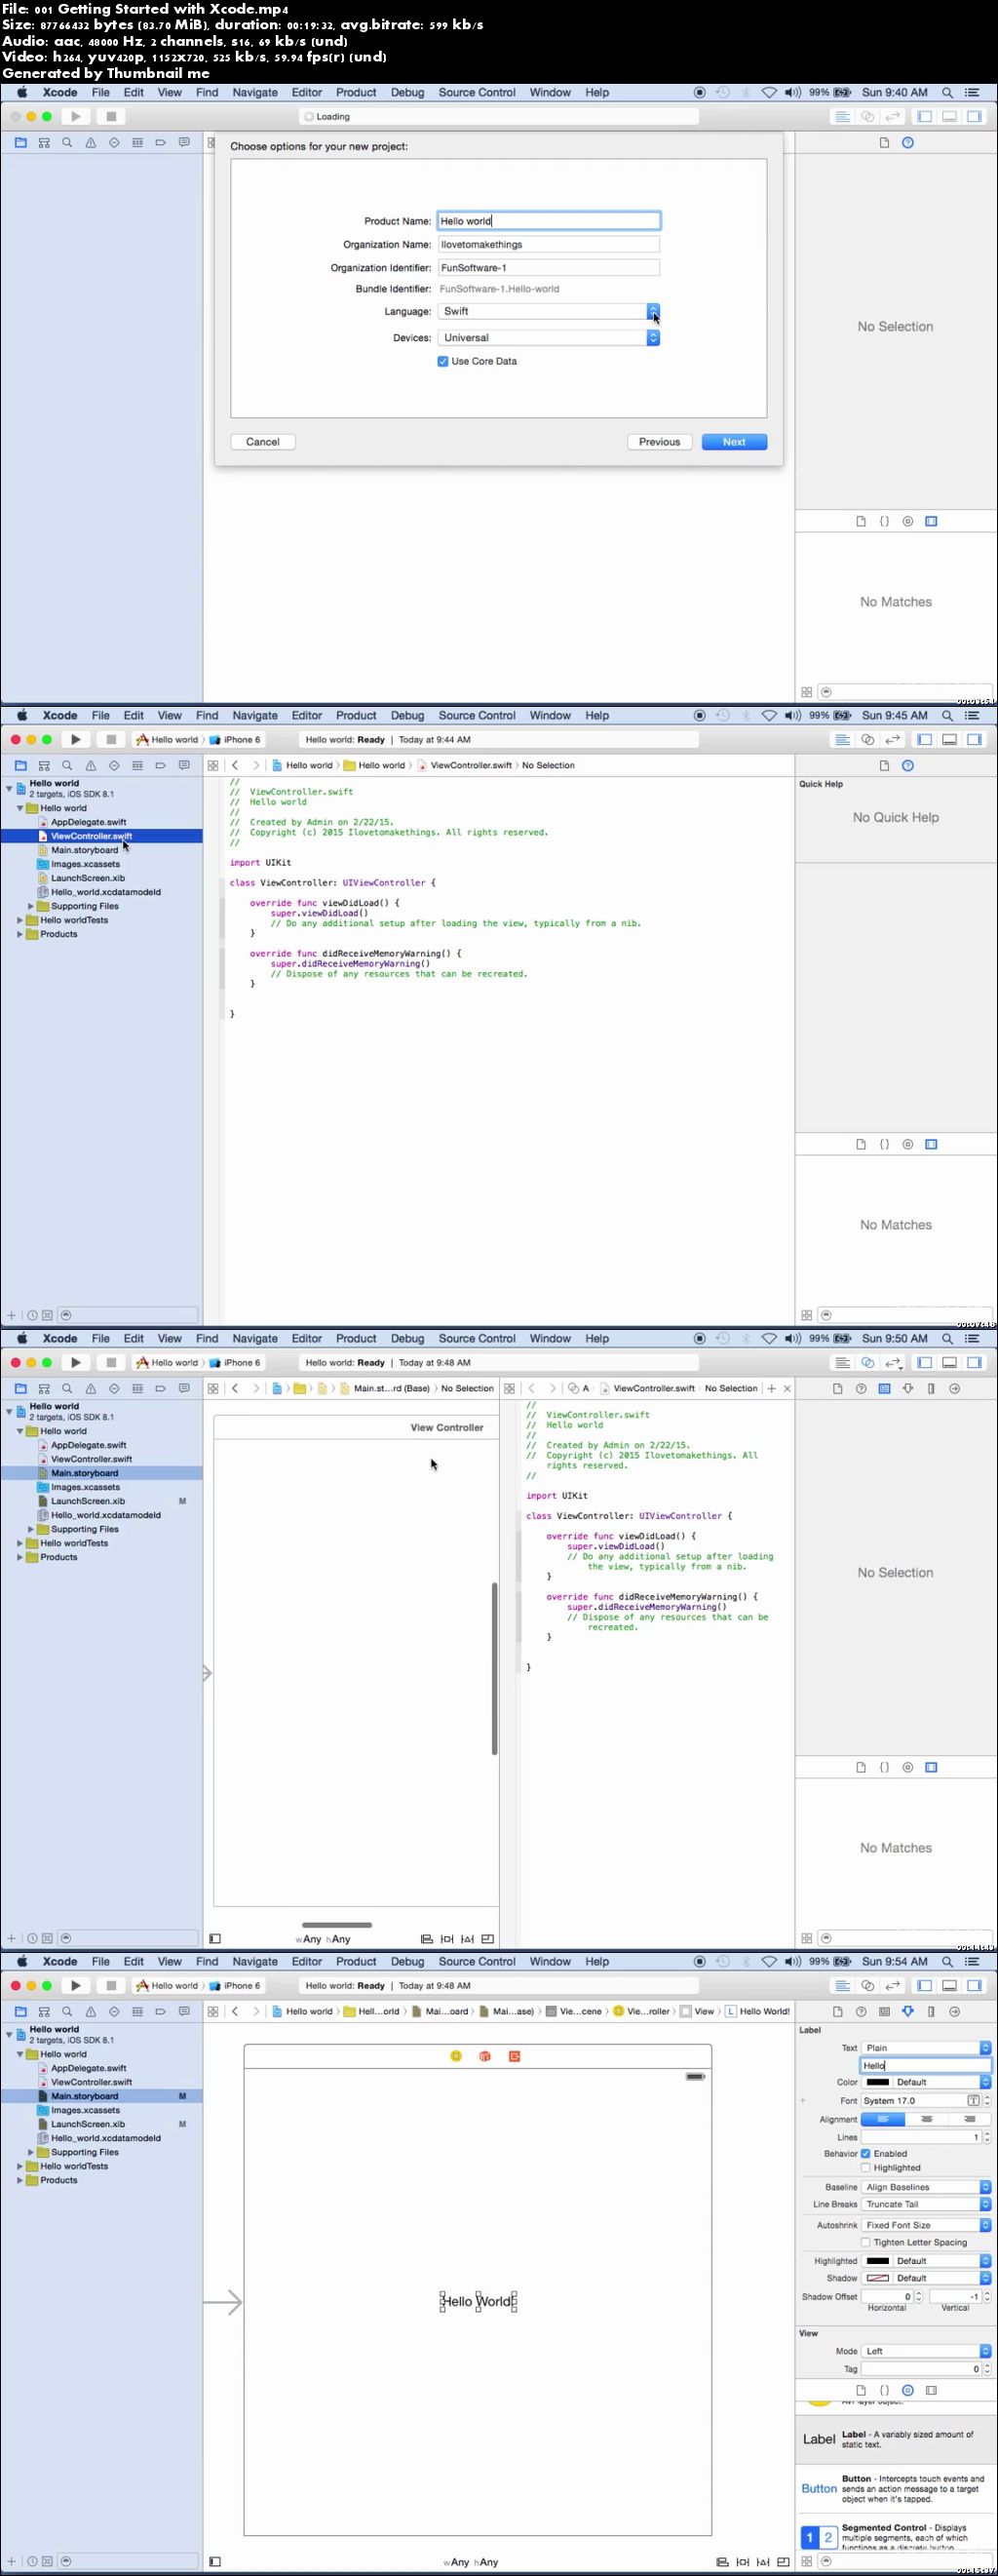The height and width of the screenshot is (2576, 998).
Task: Select Hello World label on storyboard canvas
Action: tap(478, 2301)
